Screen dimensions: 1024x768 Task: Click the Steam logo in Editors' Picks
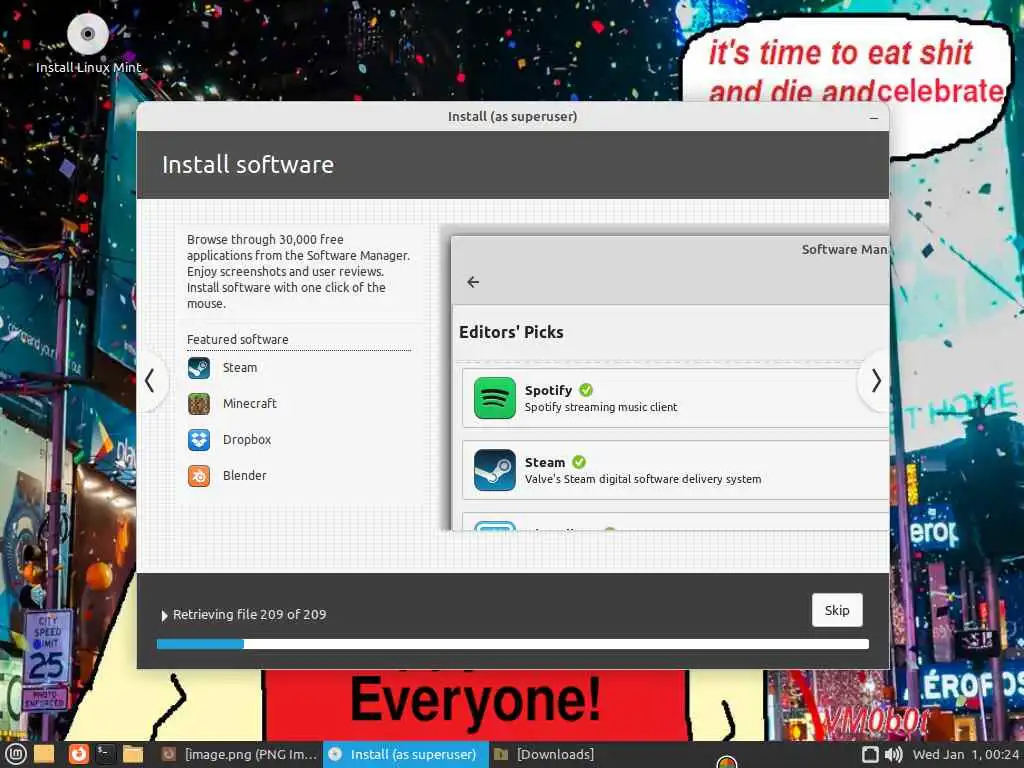point(494,470)
